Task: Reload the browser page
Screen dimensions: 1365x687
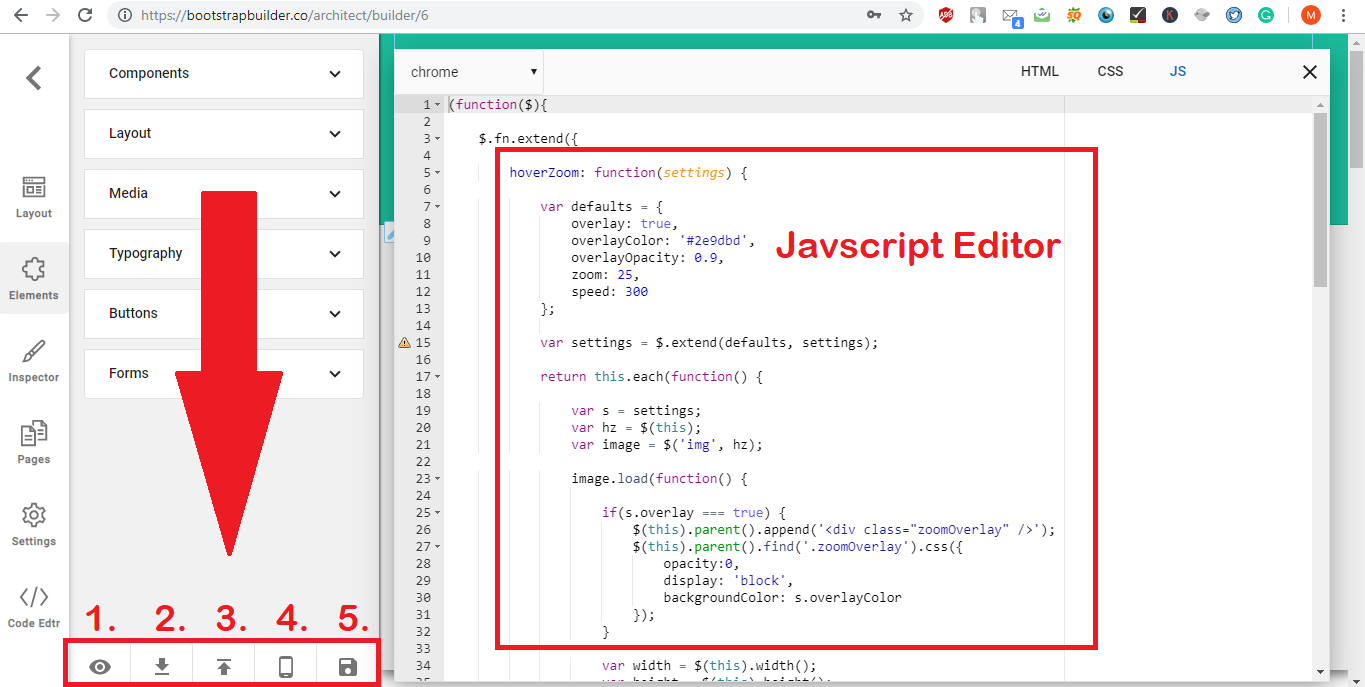Action: click(86, 15)
